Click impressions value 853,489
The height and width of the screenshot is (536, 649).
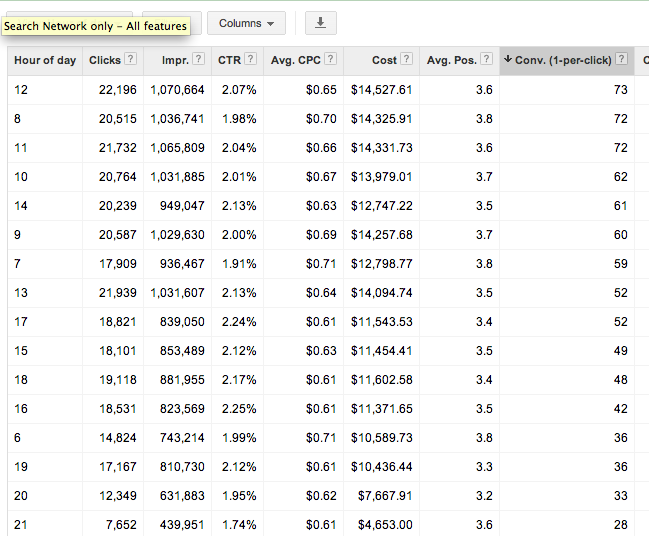click(x=182, y=351)
